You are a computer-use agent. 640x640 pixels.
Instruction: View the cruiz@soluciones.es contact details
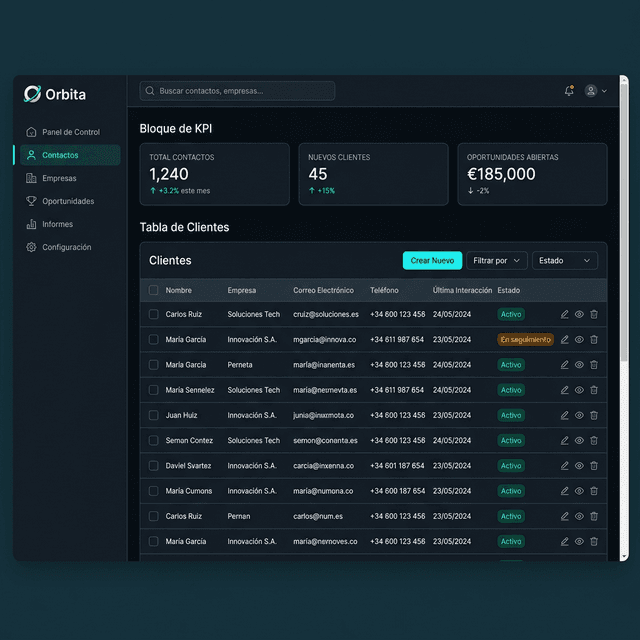pos(579,314)
